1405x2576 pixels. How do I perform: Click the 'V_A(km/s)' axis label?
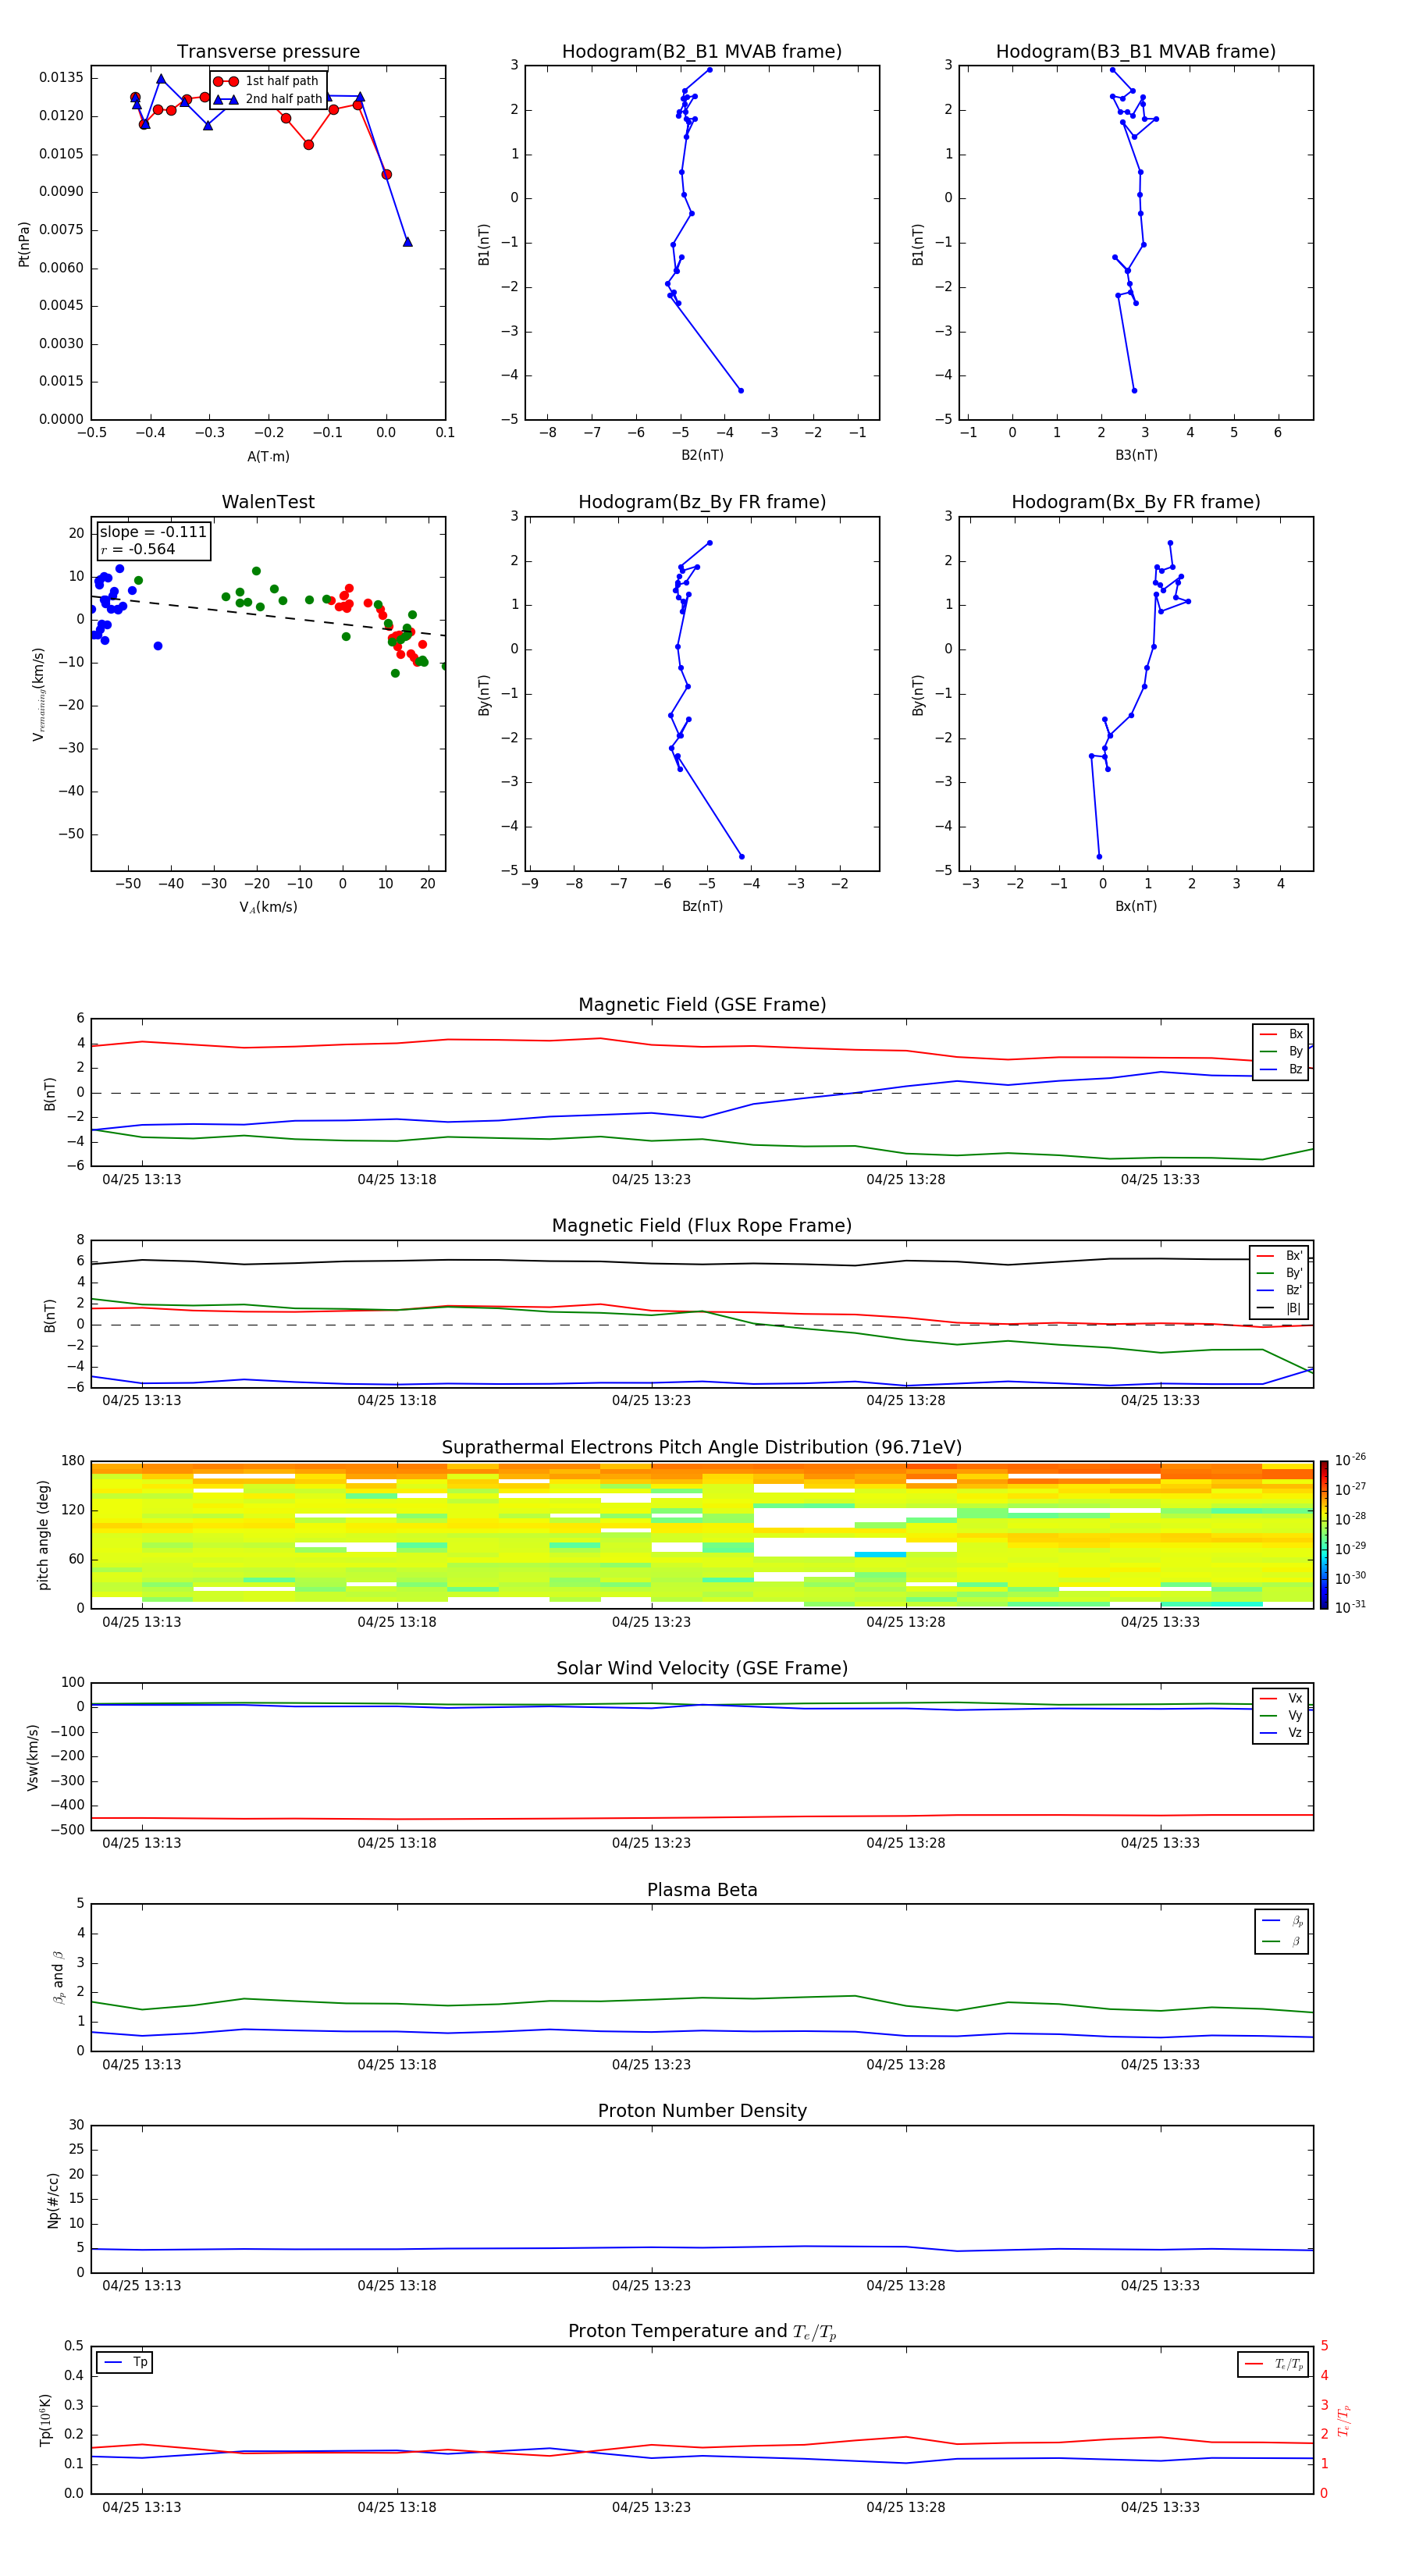(268, 907)
